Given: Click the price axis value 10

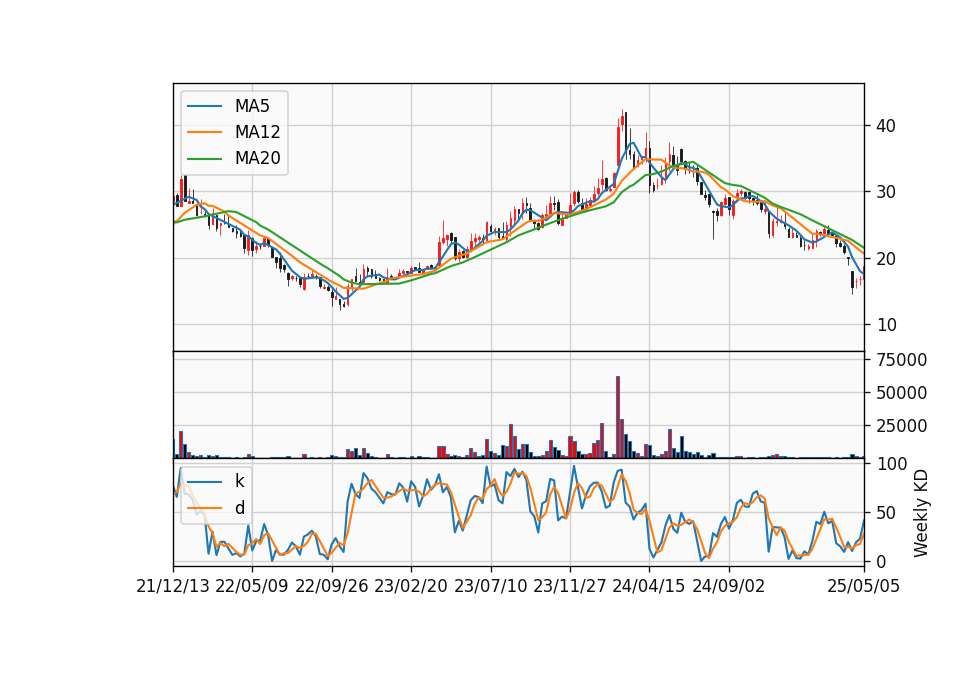Looking at the screenshot, I should [885, 325].
